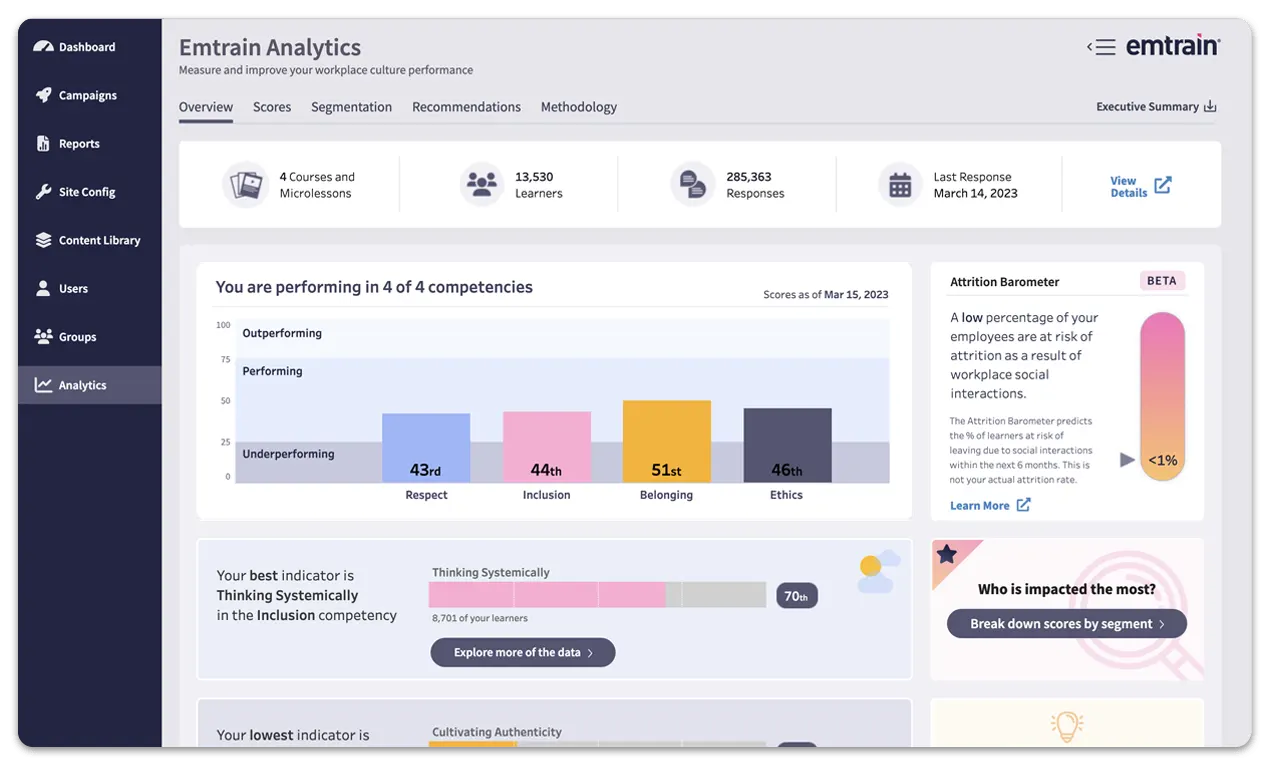This screenshot has height=764, width=1270.
Task: Click the Reports document icon
Action: [43, 144]
